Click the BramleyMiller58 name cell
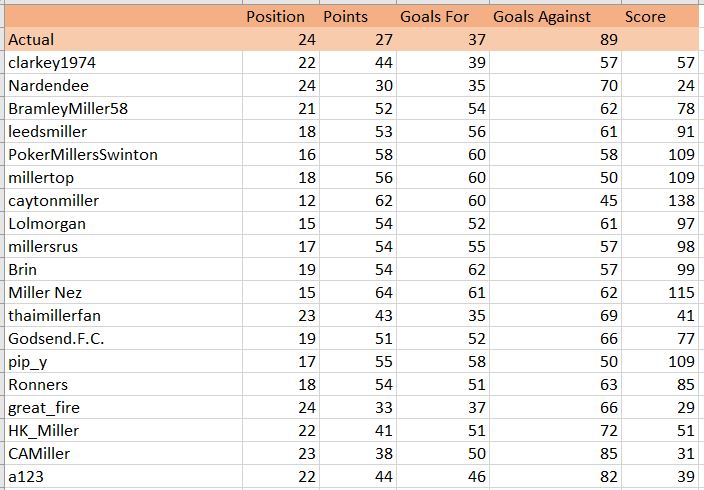The width and height of the screenshot is (704, 490). (x=123, y=108)
